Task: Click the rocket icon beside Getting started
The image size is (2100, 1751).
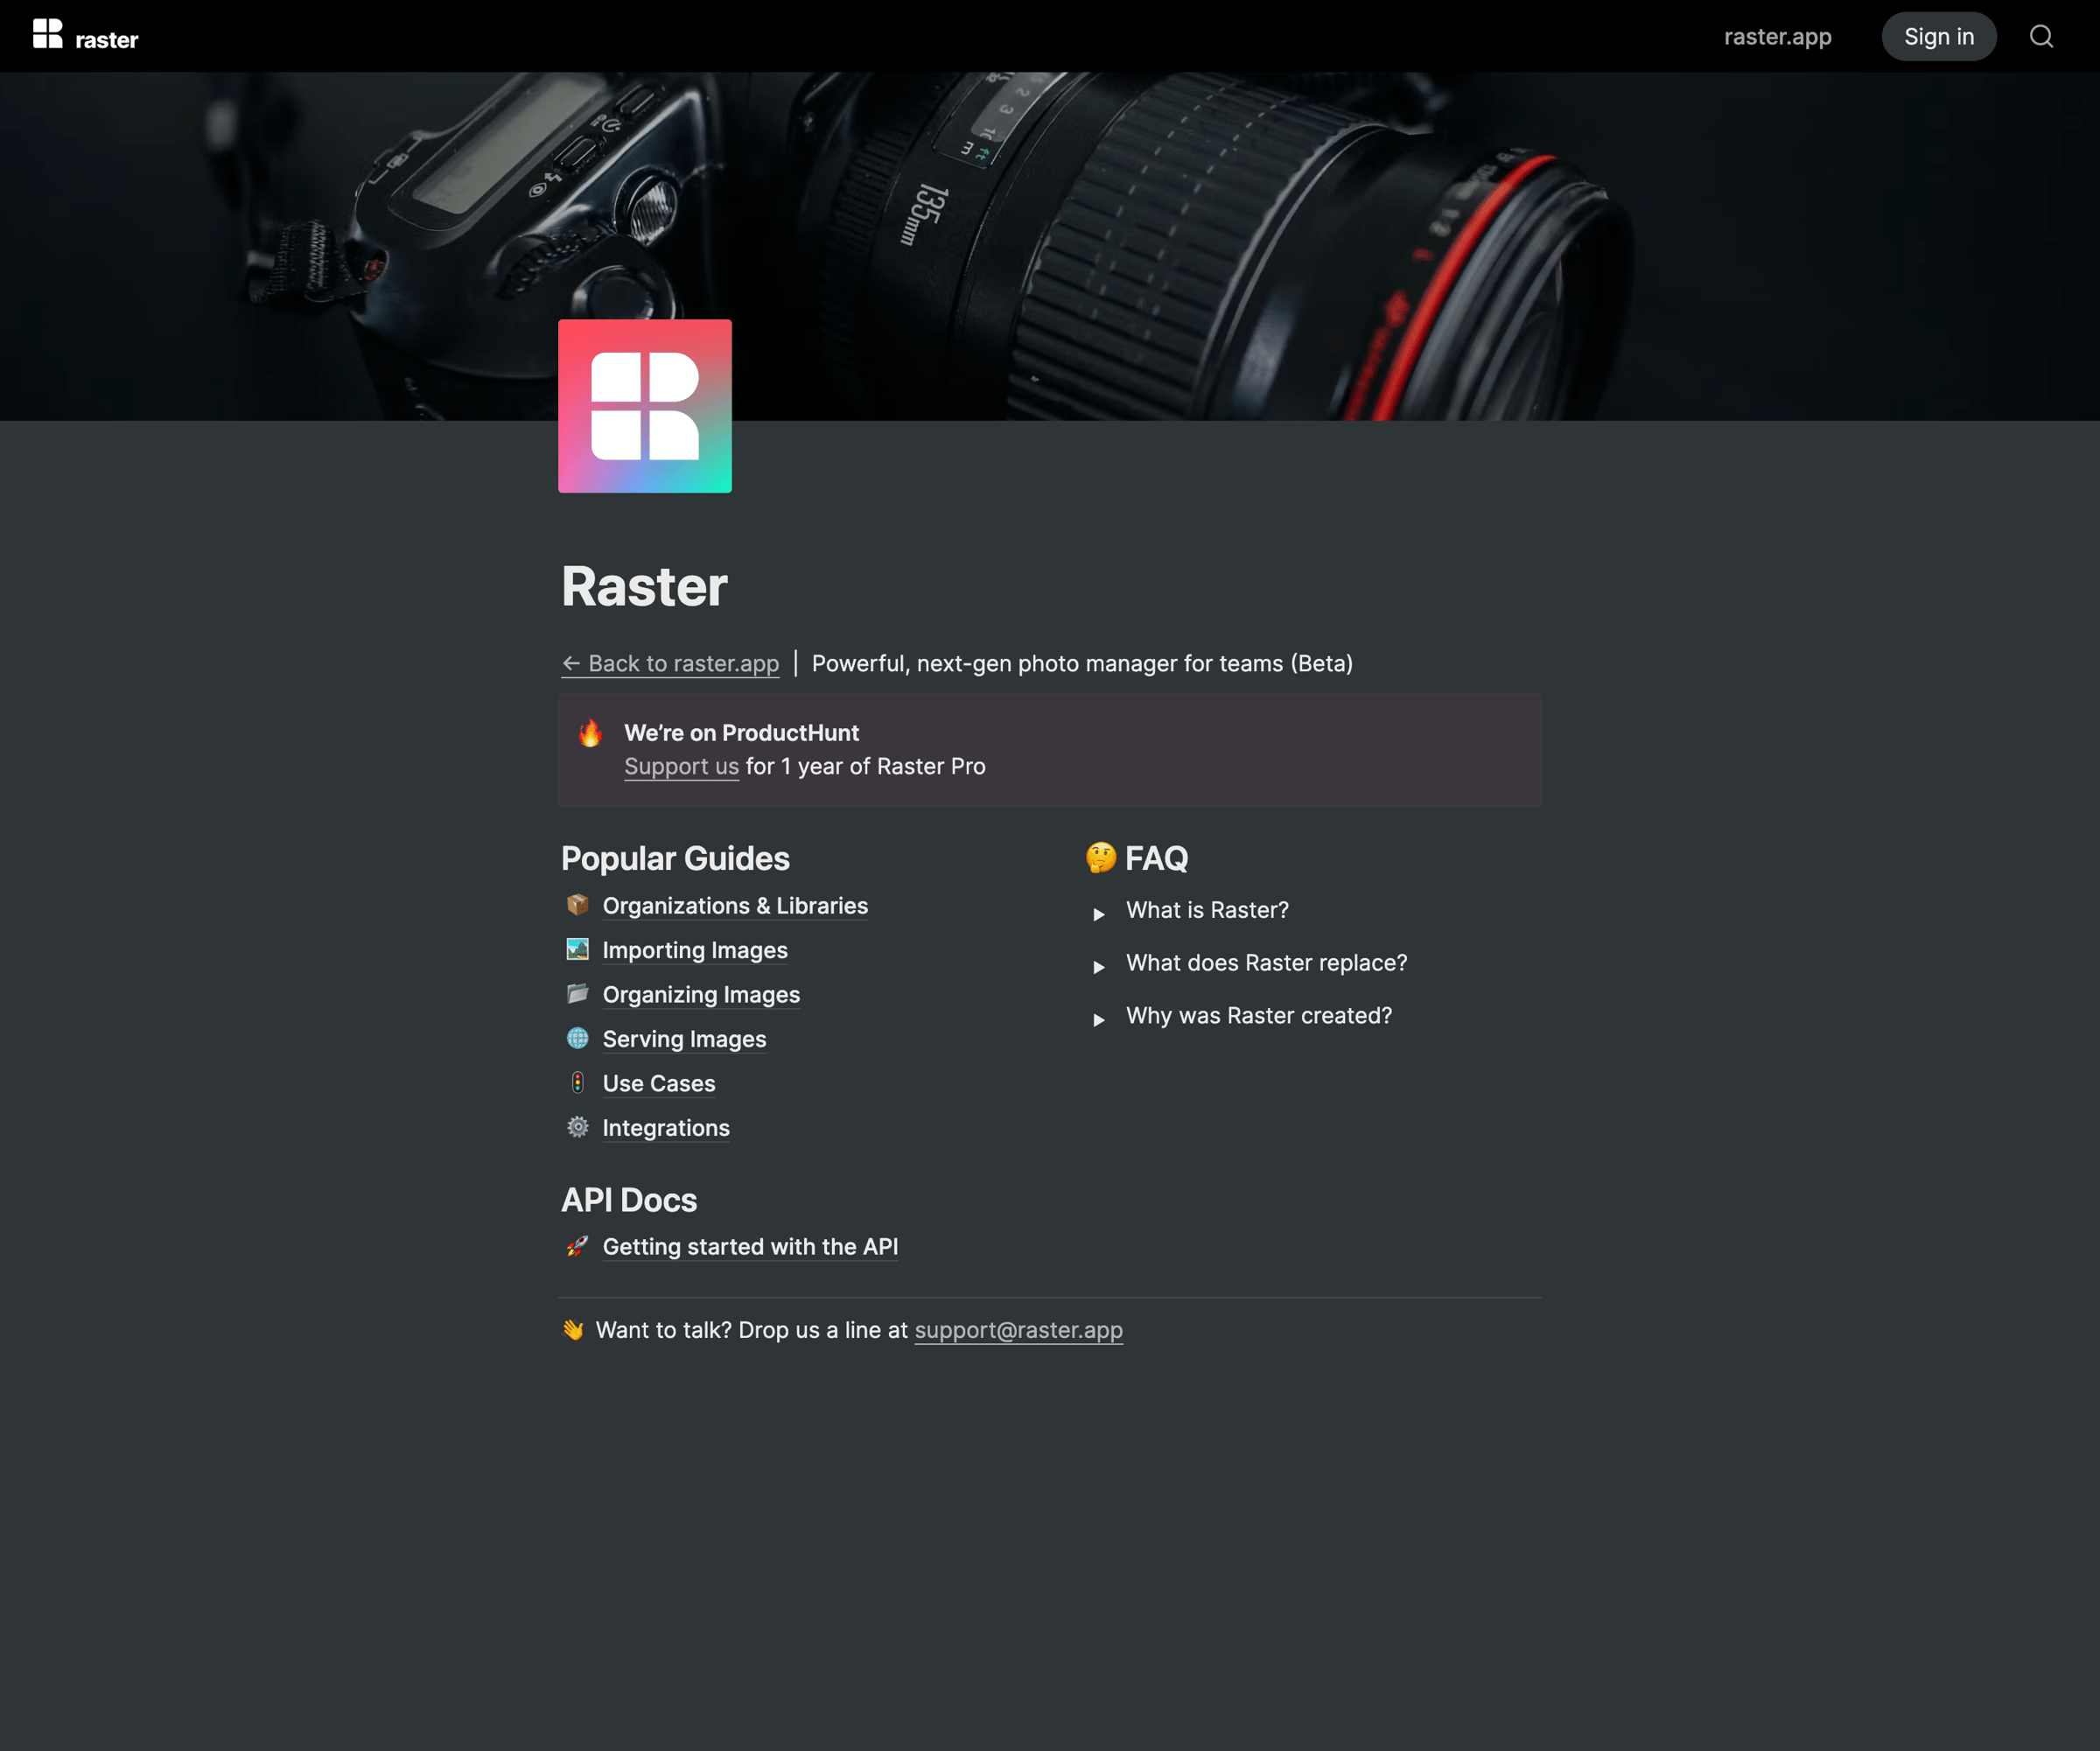Action: (578, 1246)
